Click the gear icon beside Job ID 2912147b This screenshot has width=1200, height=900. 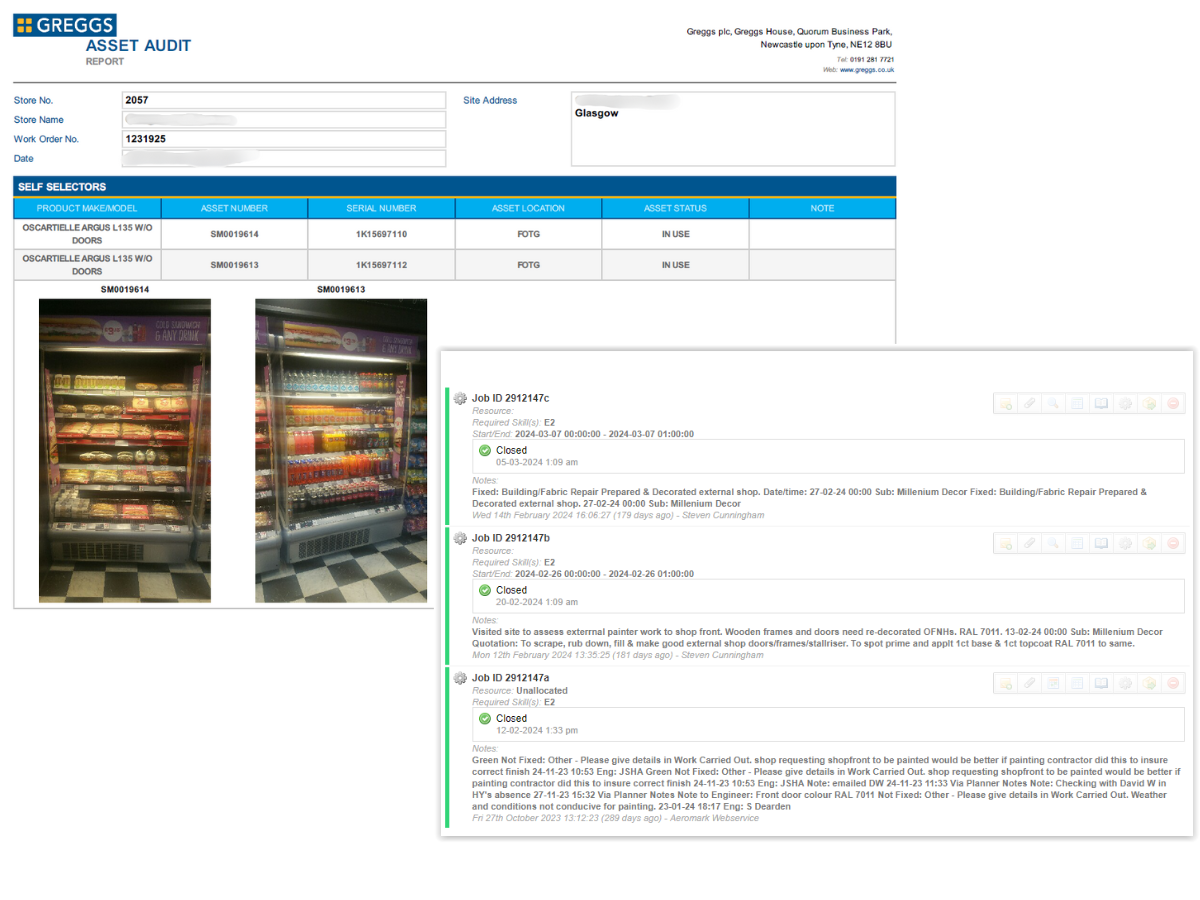pyautogui.click(x=460, y=538)
